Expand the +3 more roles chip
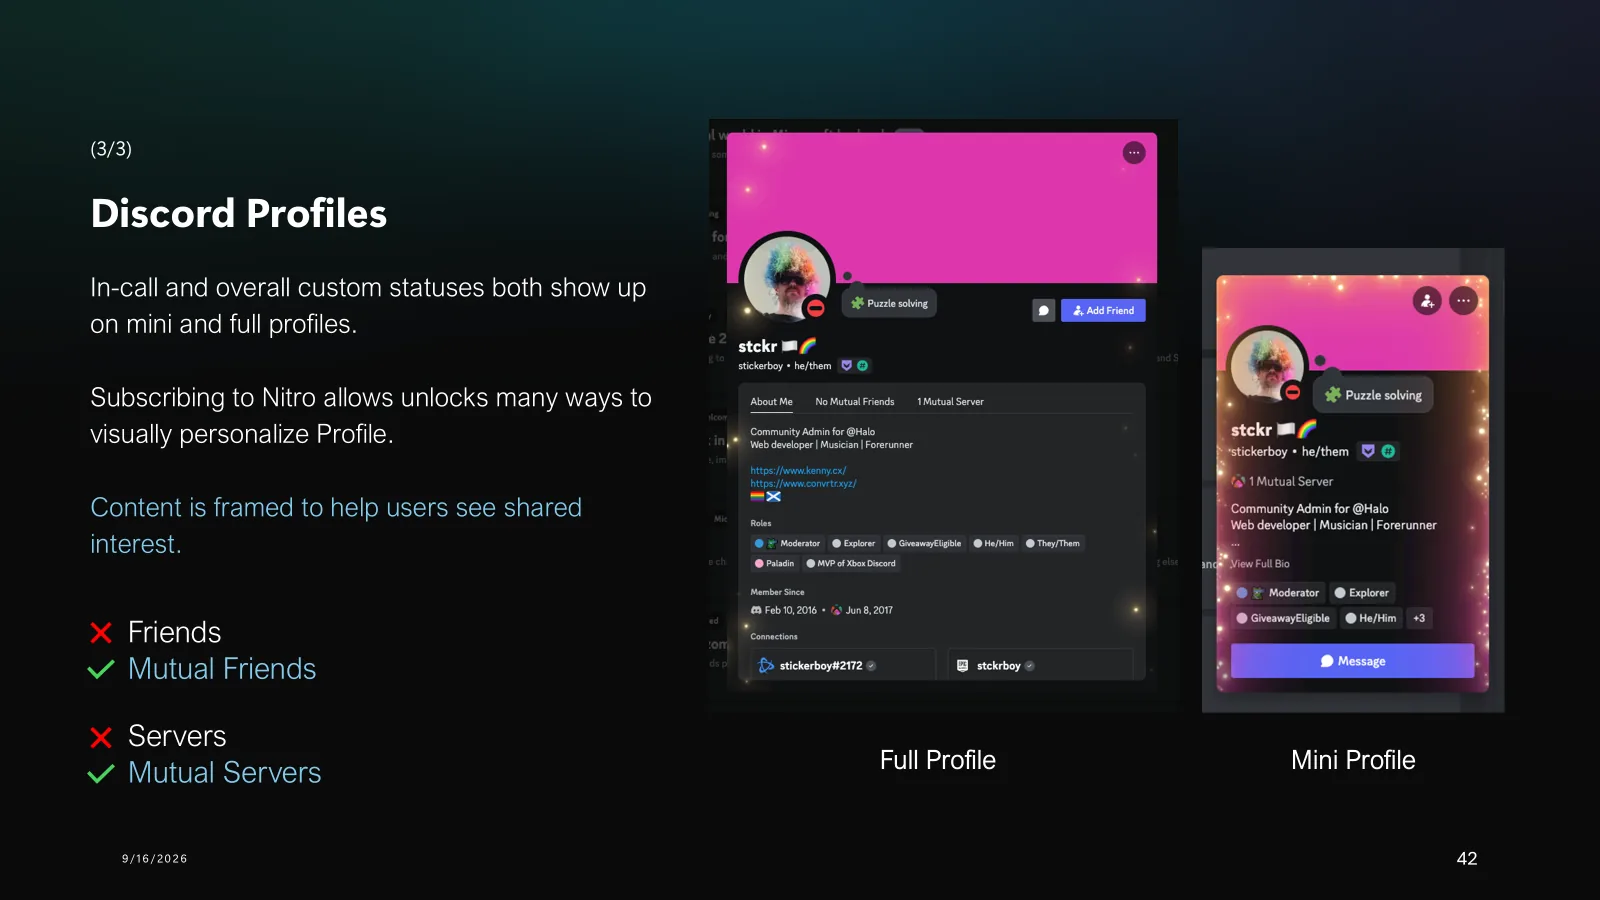Image resolution: width=1600 pixels, height=900 pixels. point(1419,618)
